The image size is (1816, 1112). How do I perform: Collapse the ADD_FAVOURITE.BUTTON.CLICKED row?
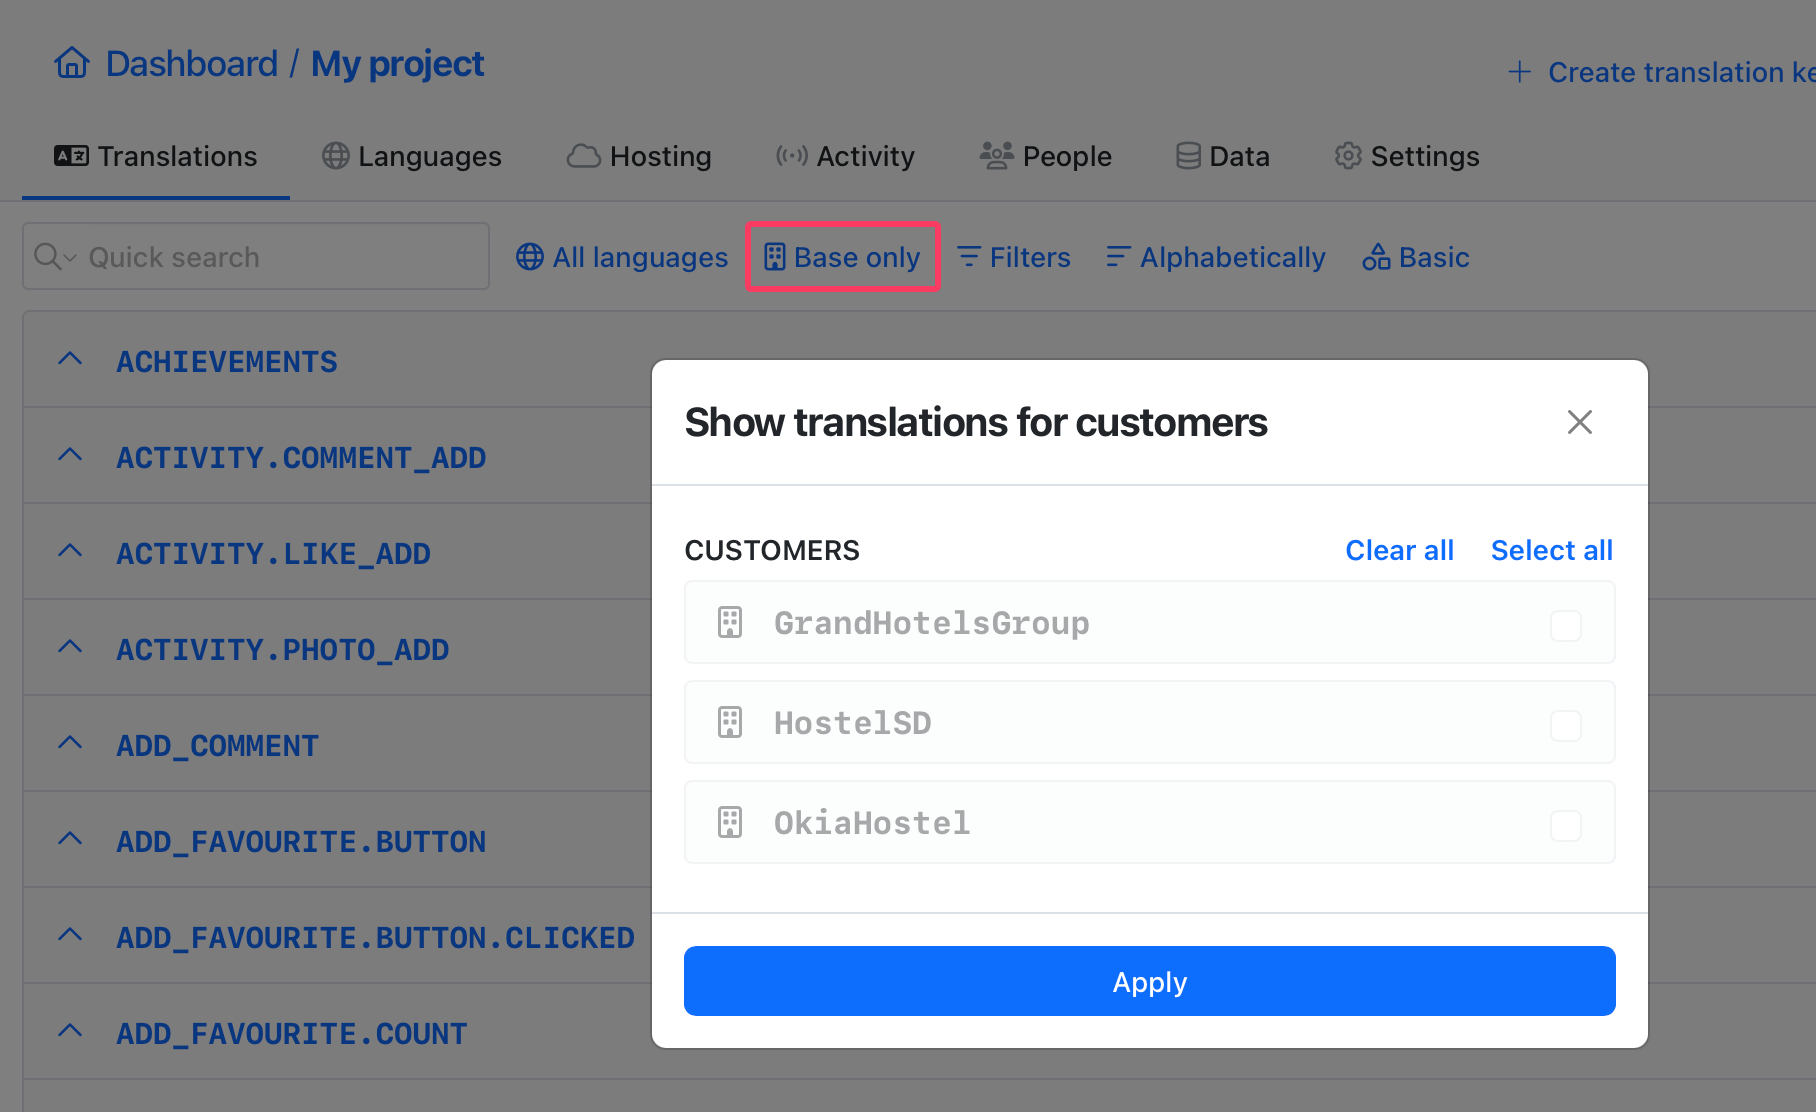pos(70,935)
